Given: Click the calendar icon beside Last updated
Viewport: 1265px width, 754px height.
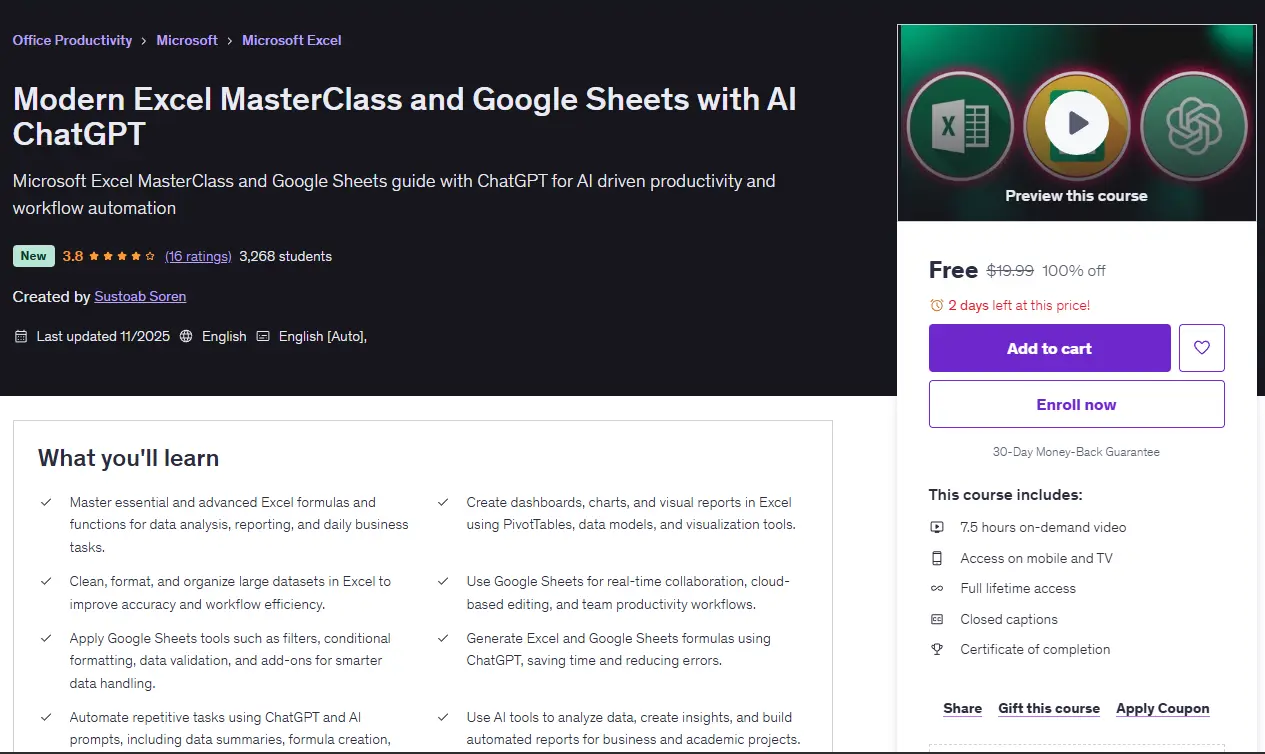Looking at the screenshot, I should click(20, 336).
